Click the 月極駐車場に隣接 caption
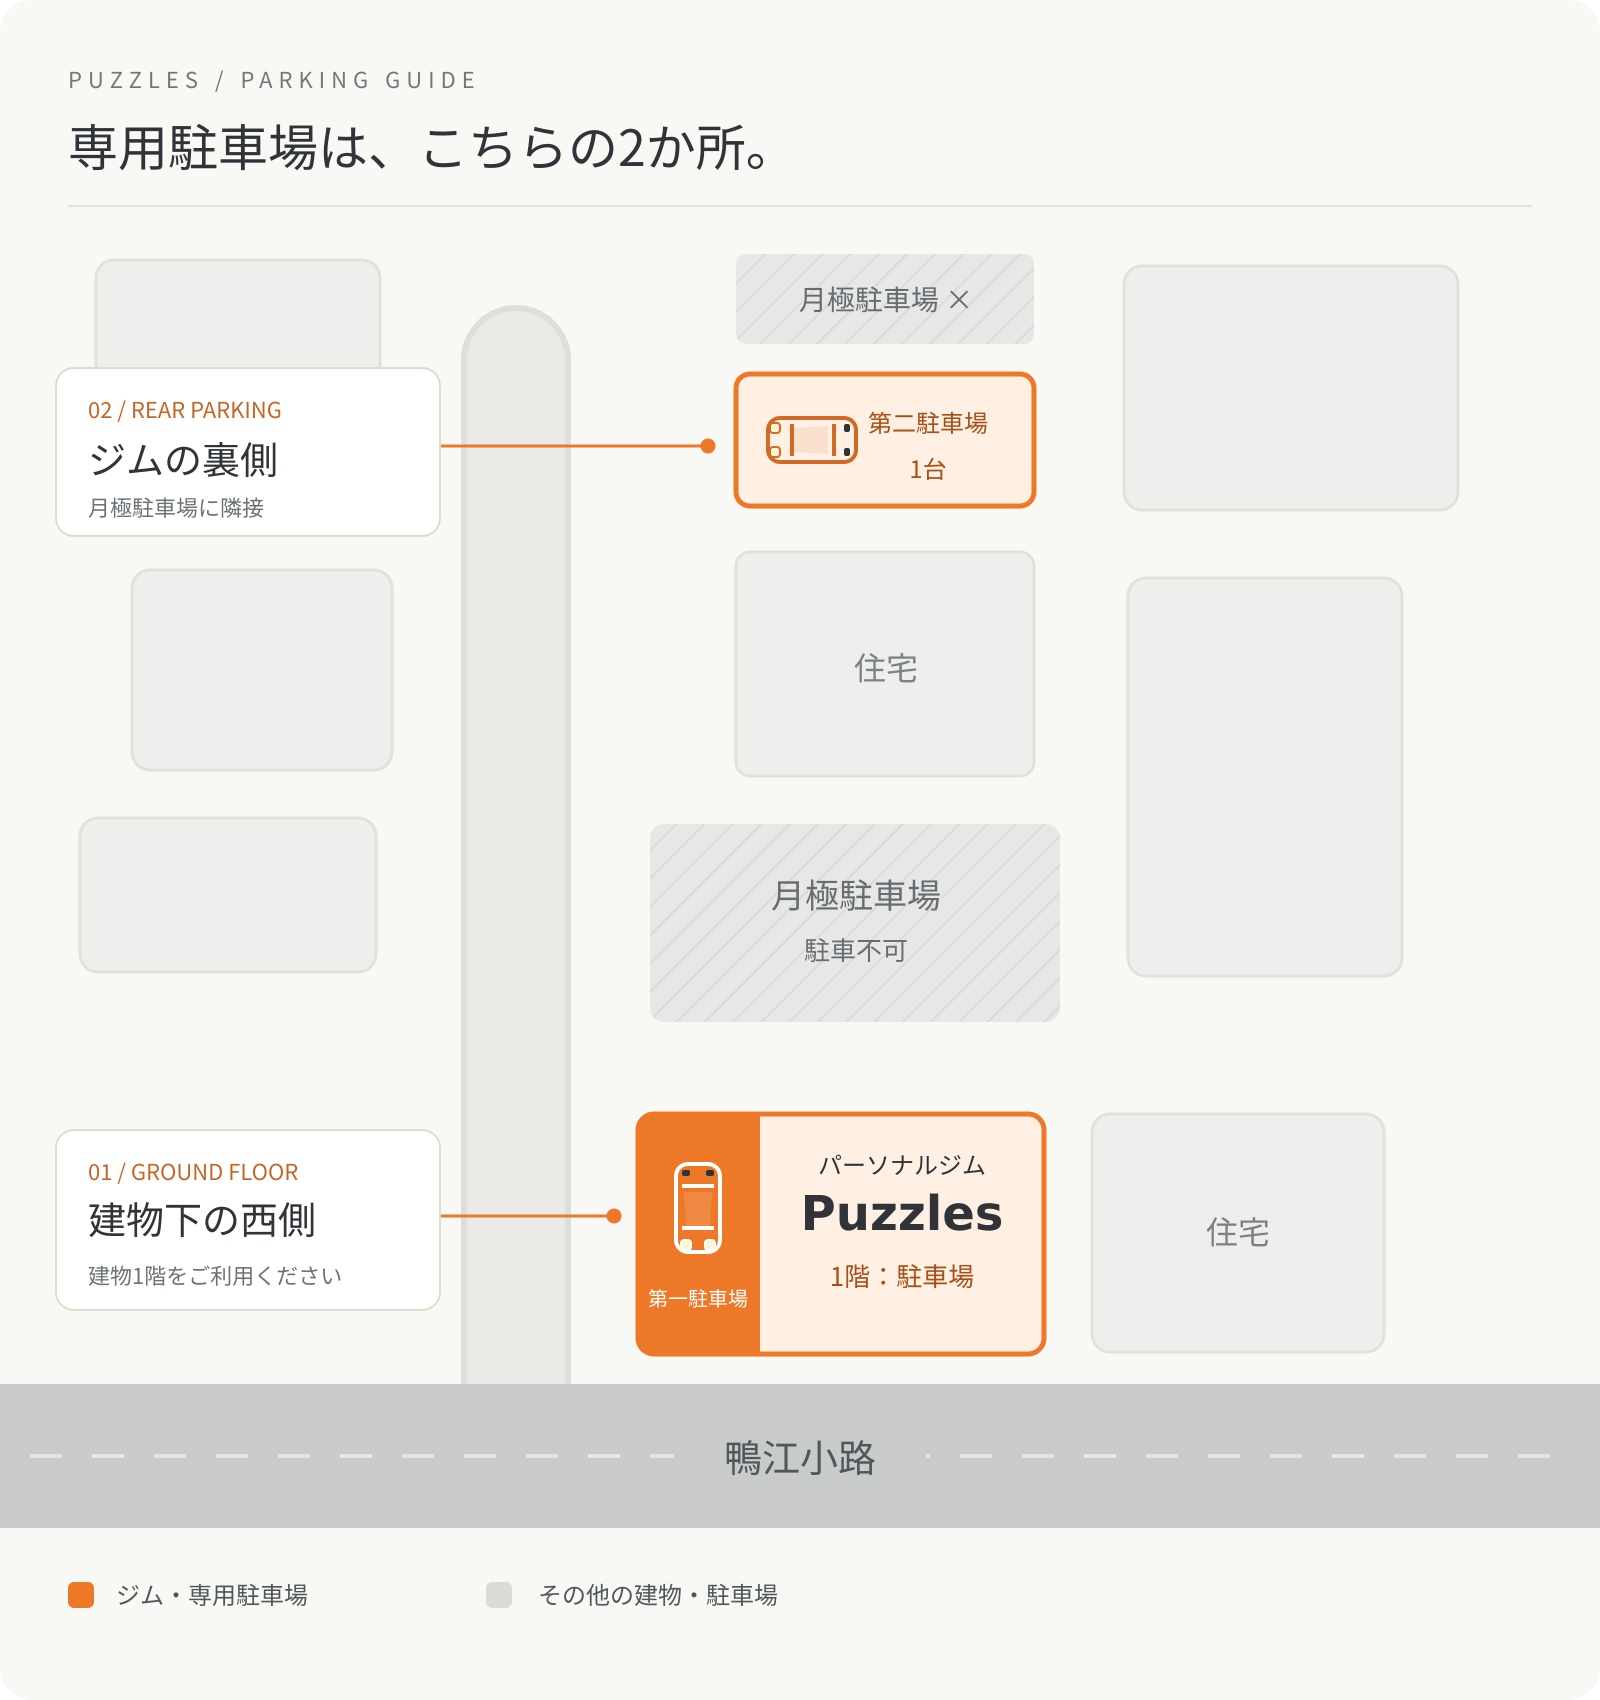Image resolution: width=1600 pixels, height=1700 pixels. [x=176, y=508]
